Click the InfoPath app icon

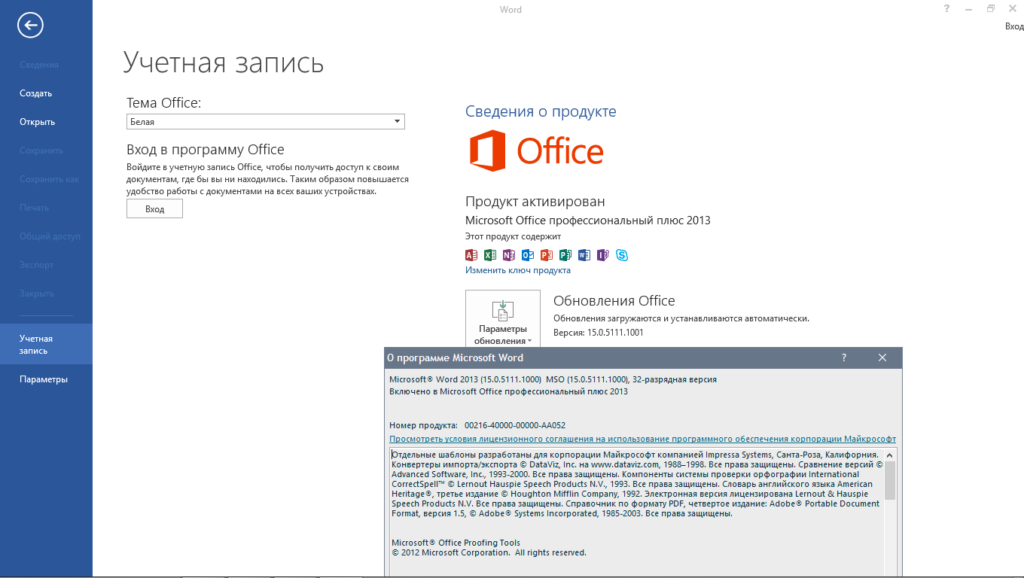(603, 255)
